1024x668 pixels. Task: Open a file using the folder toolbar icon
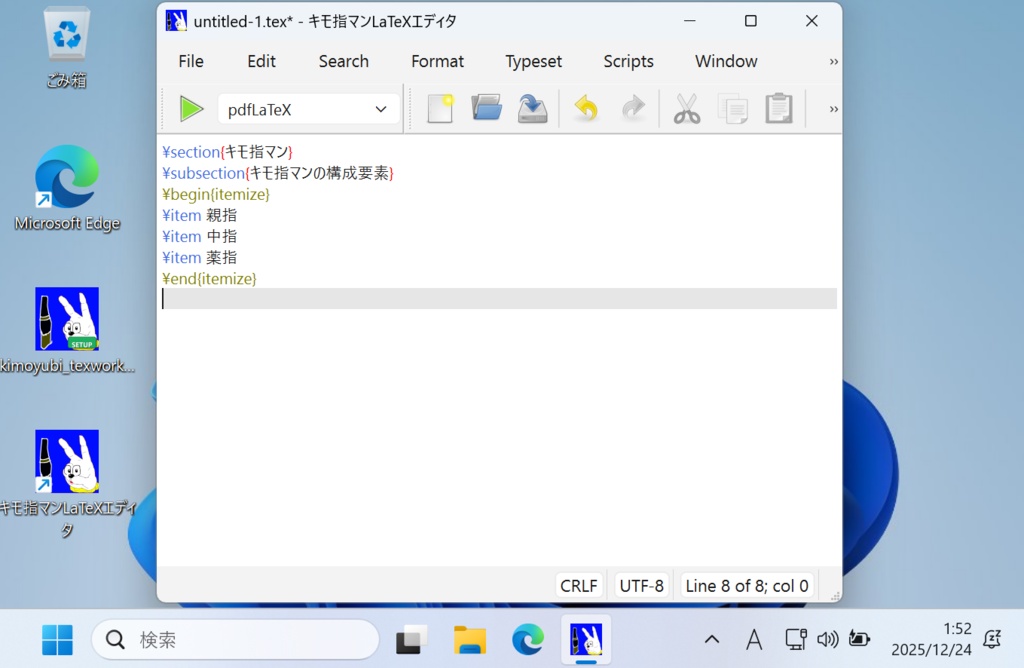coord(486,108)
